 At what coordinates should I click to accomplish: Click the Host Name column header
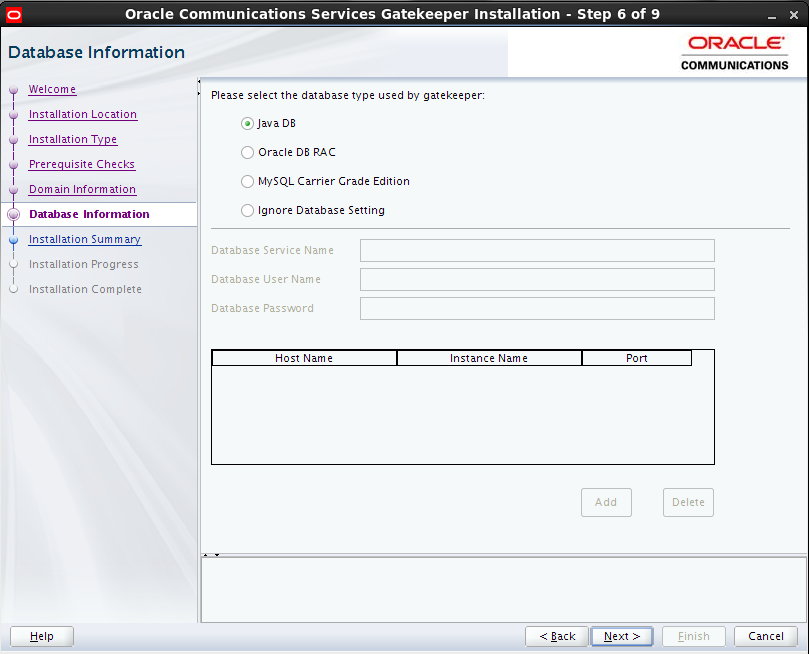(x=304, y=358)
